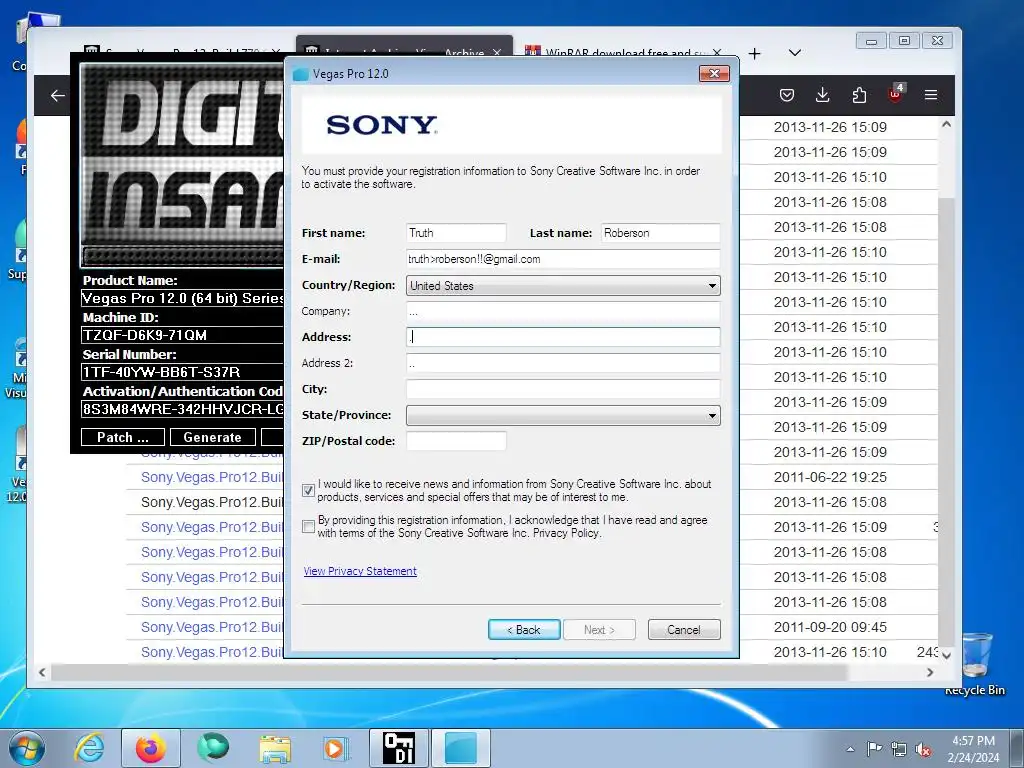Open the green globe taskbar application

[x=213, y=748]
